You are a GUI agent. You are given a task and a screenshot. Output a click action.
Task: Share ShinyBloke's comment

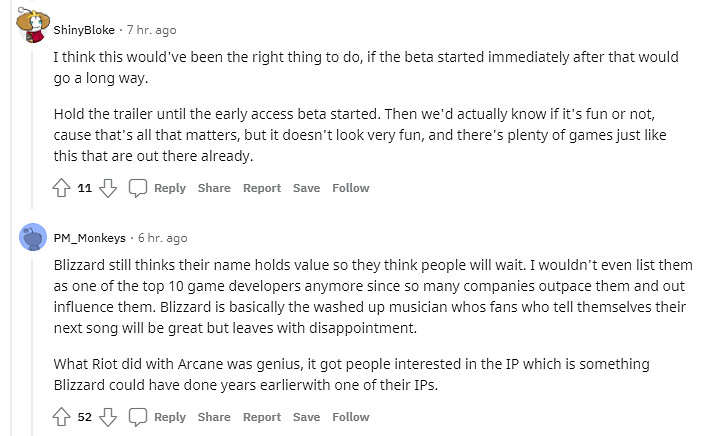coord(214,188)
